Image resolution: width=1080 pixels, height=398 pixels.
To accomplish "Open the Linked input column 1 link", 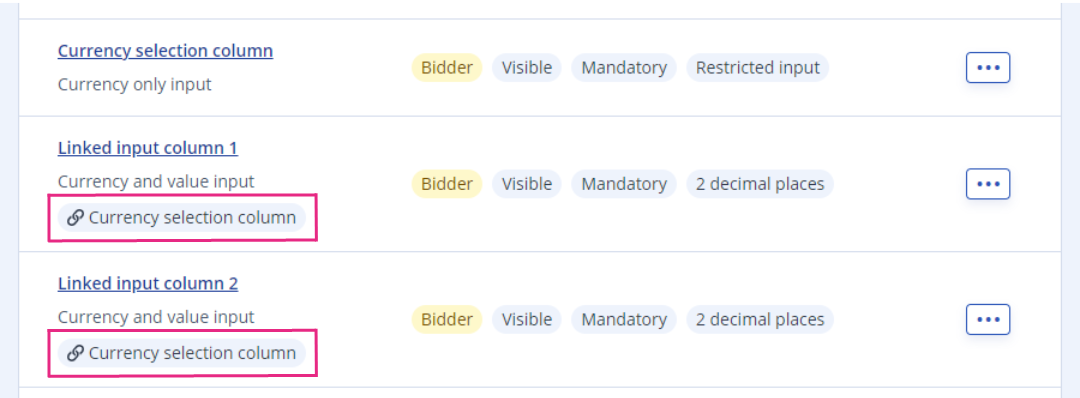I will click(x=148, y=148).
